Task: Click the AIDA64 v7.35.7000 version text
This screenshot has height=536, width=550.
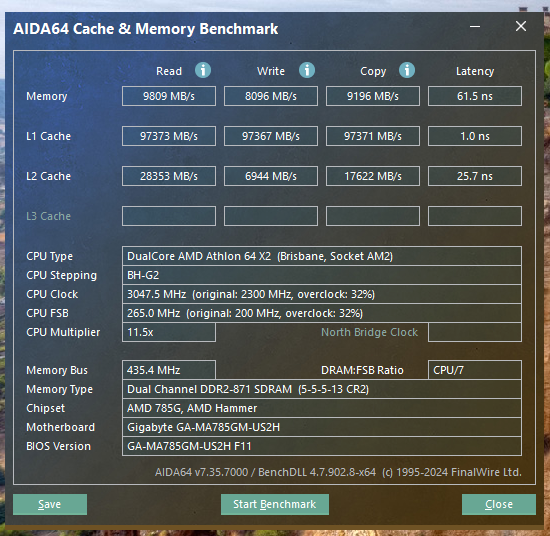Action: pos(338,472)
